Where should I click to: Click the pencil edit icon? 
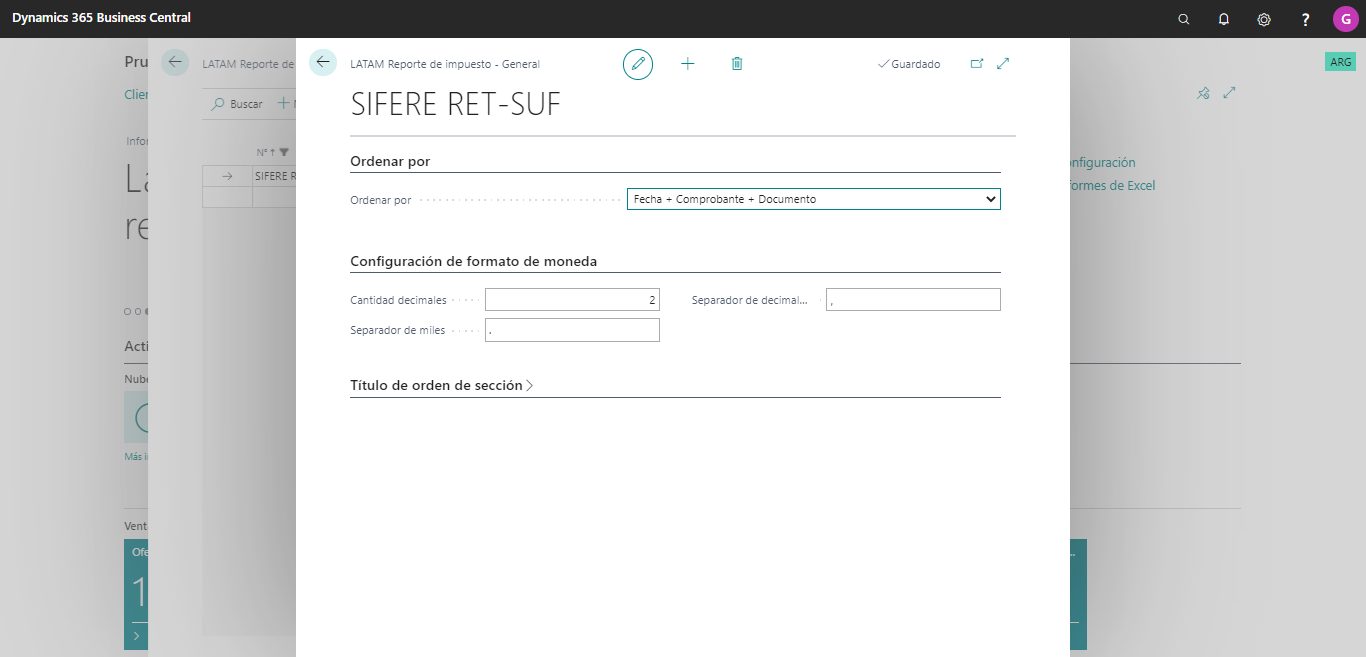(638, 64)
